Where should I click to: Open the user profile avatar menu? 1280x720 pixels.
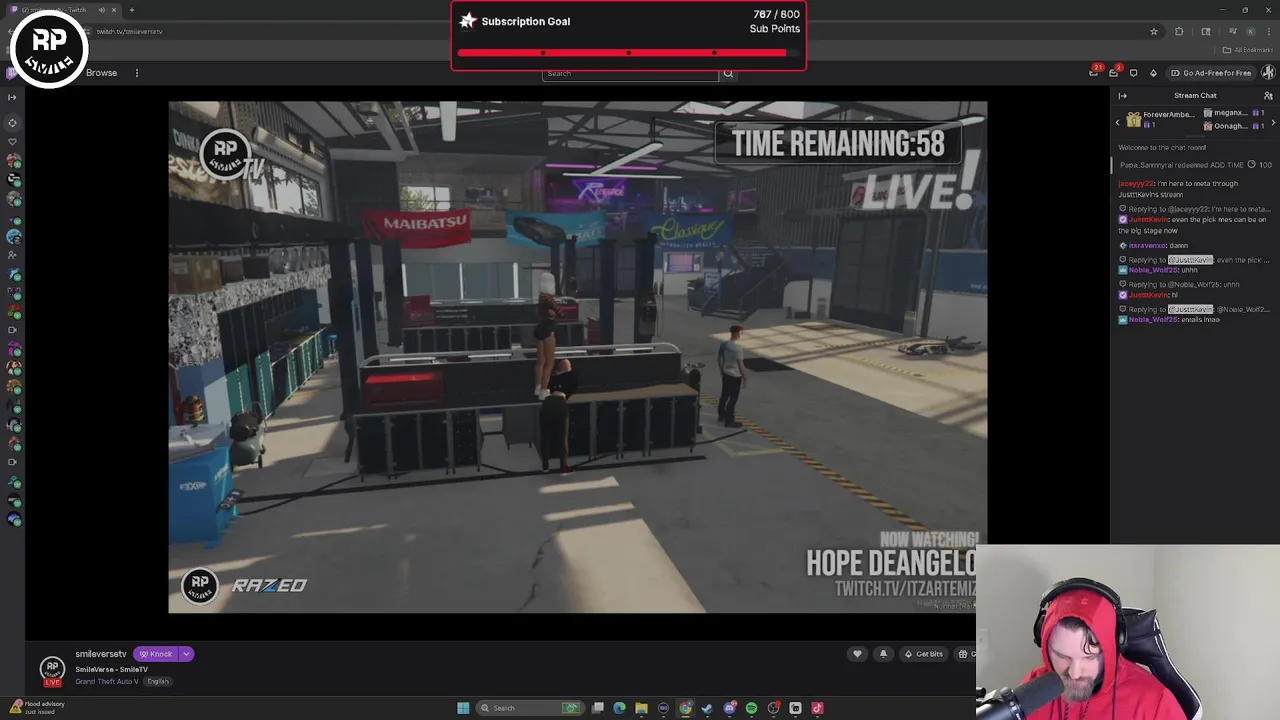click(1268, 73)
